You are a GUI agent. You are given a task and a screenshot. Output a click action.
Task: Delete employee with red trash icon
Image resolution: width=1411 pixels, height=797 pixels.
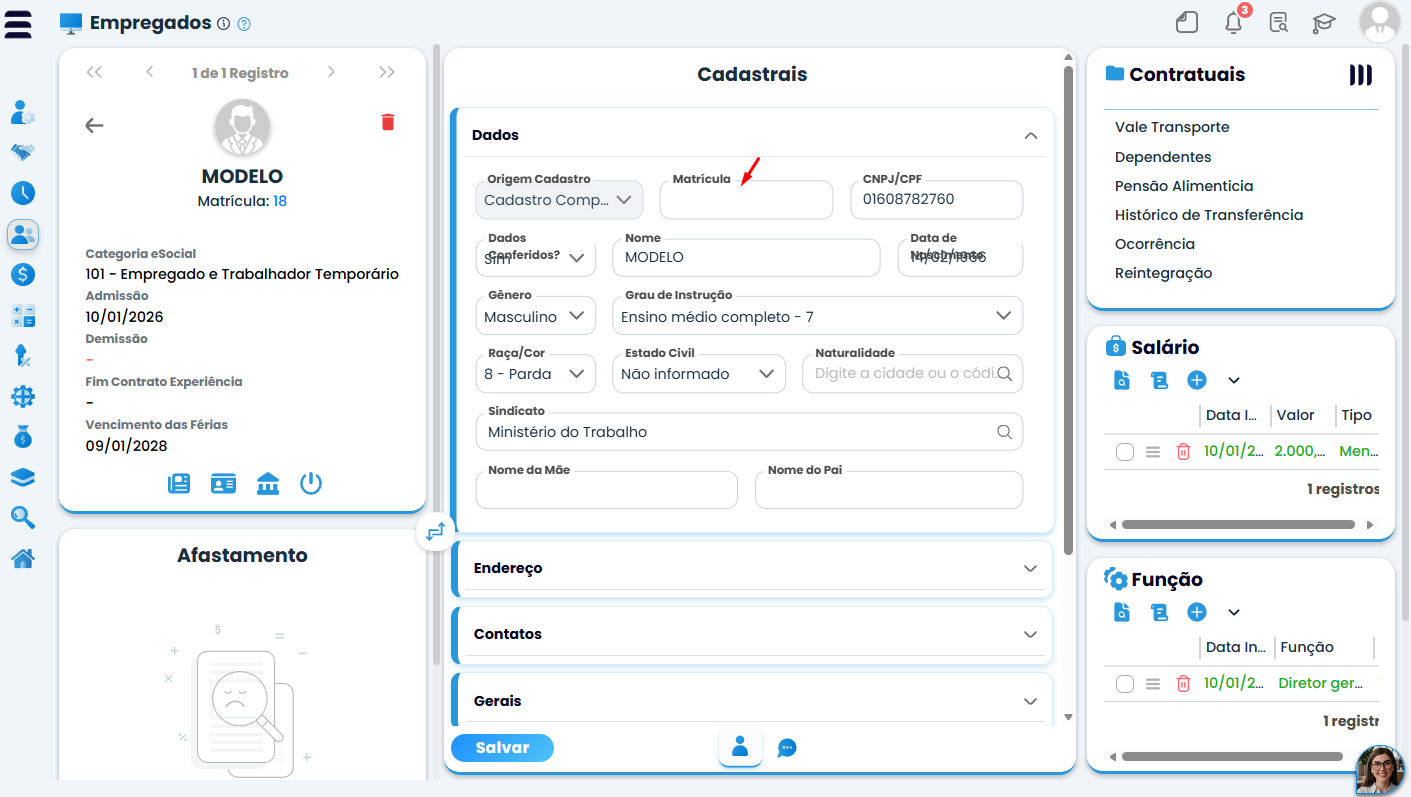[x=388, y=122]
